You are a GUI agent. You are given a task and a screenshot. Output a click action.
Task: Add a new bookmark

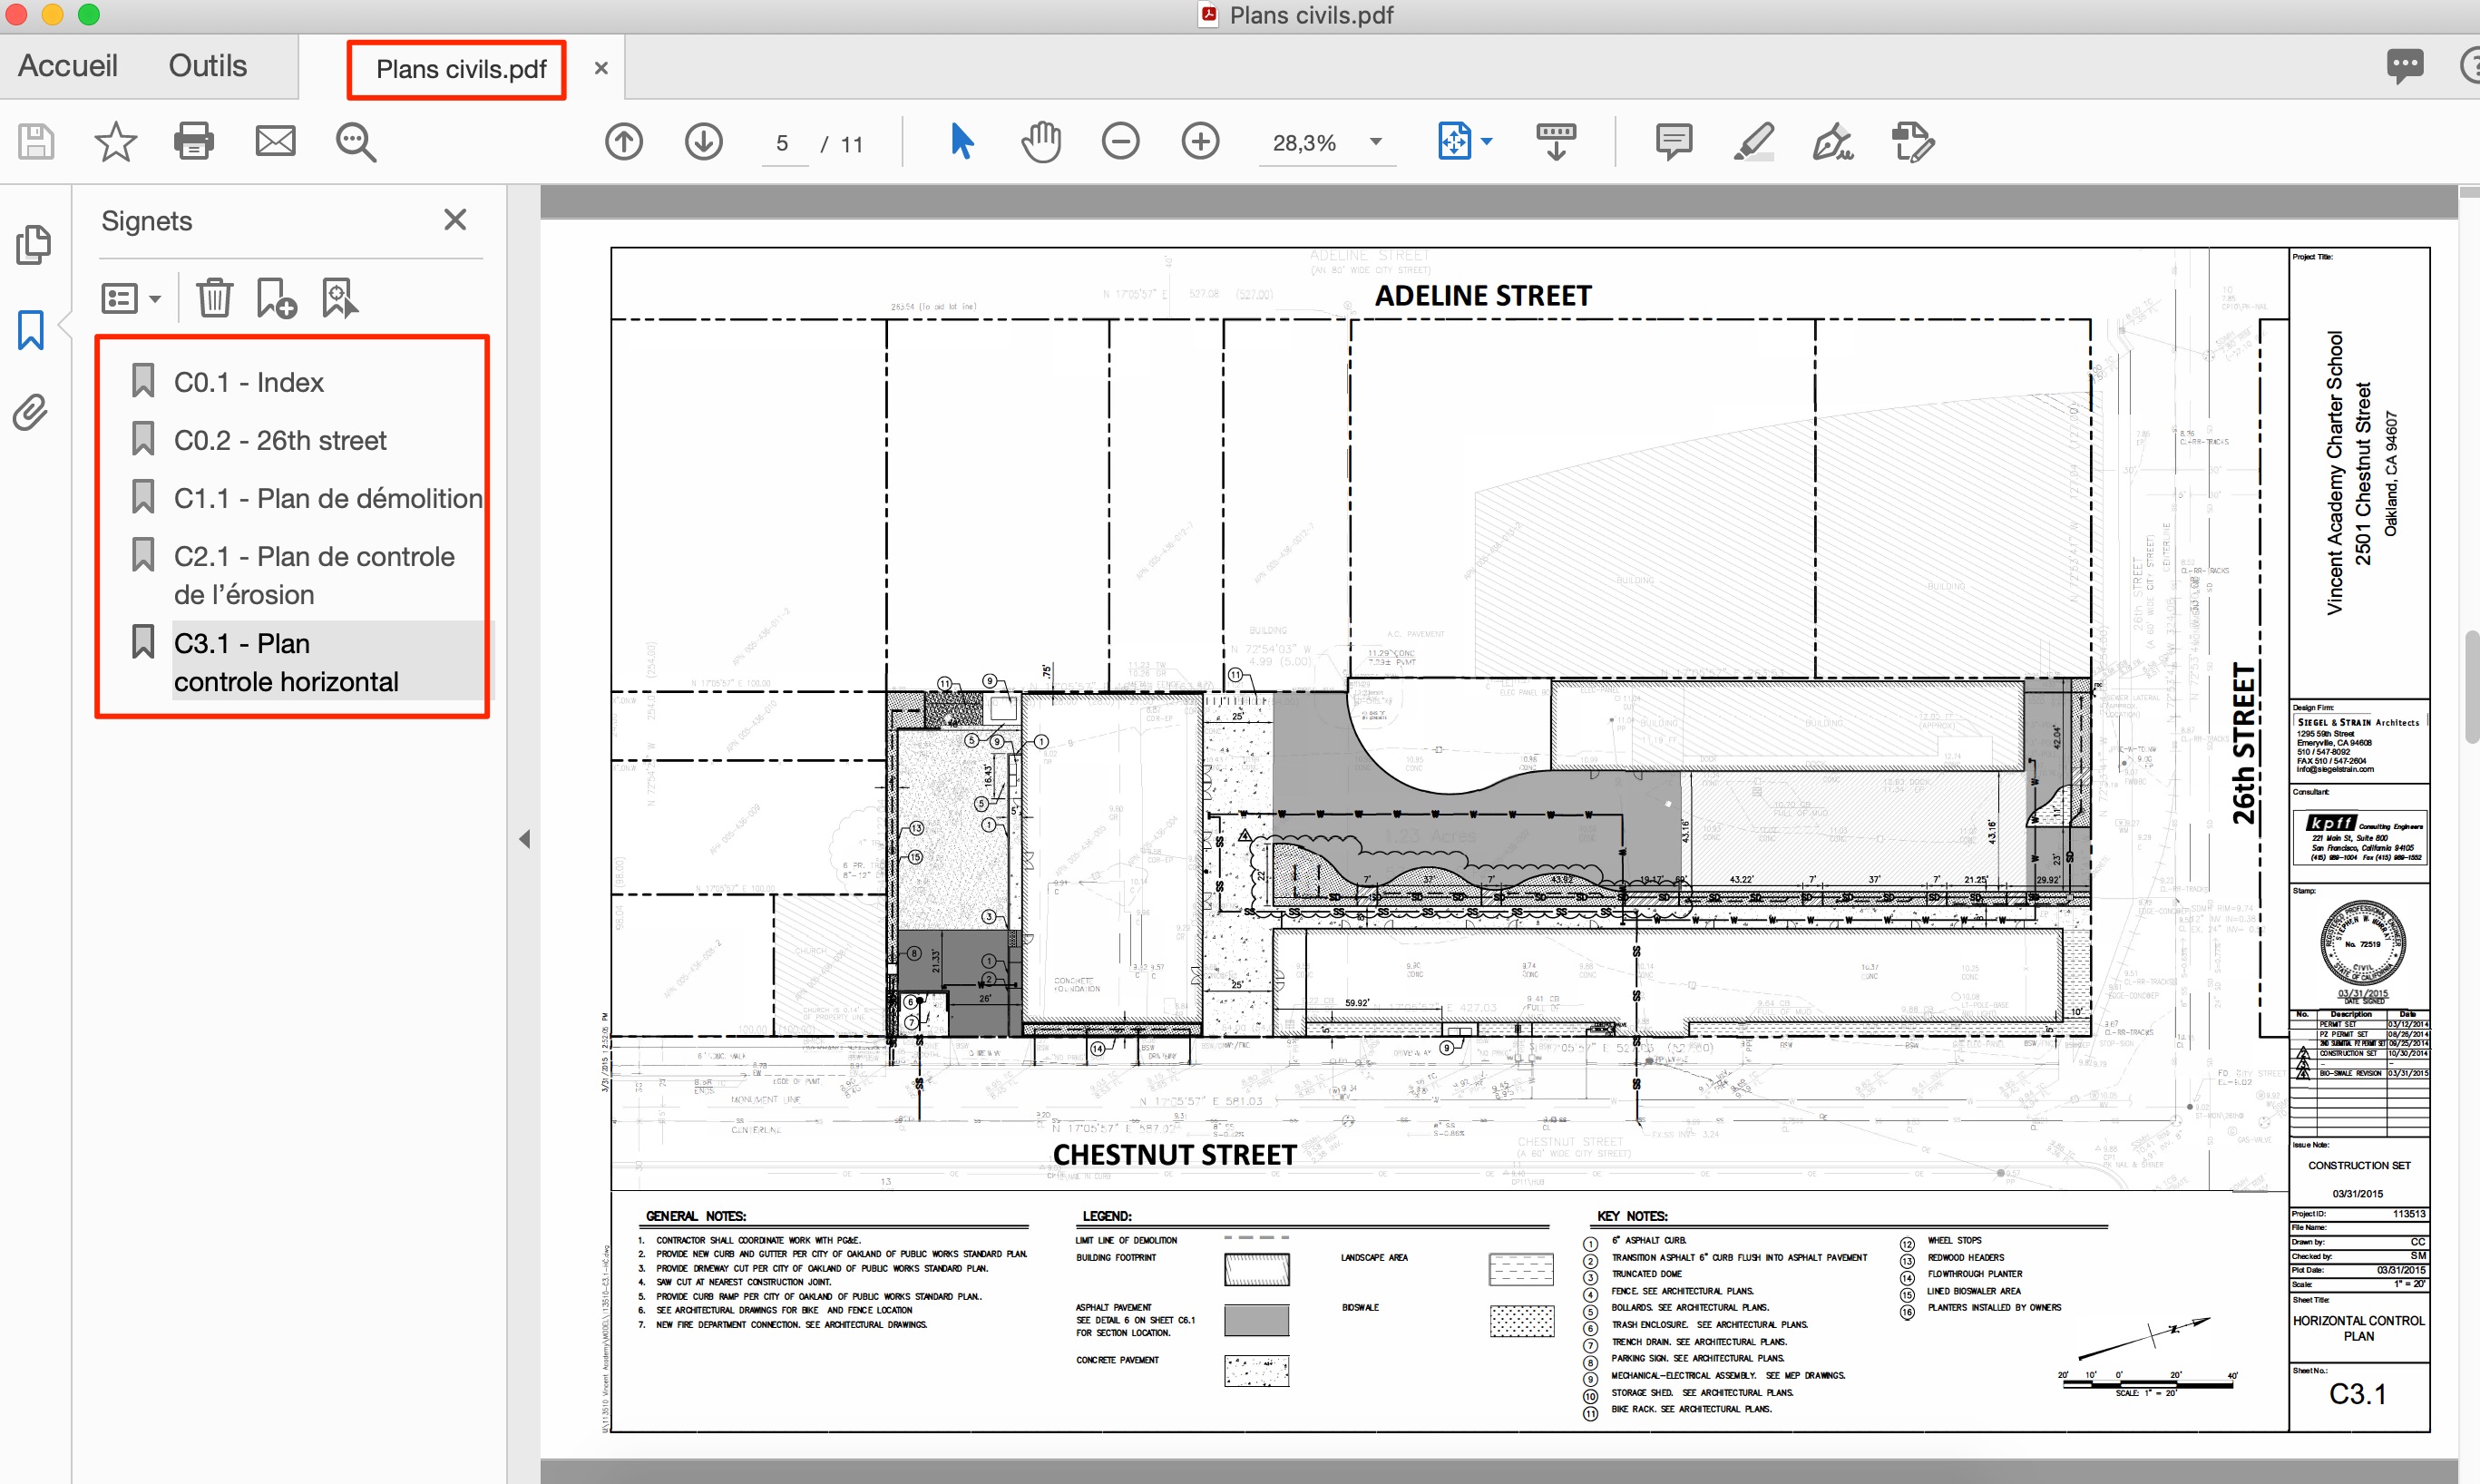pos(276,298)
